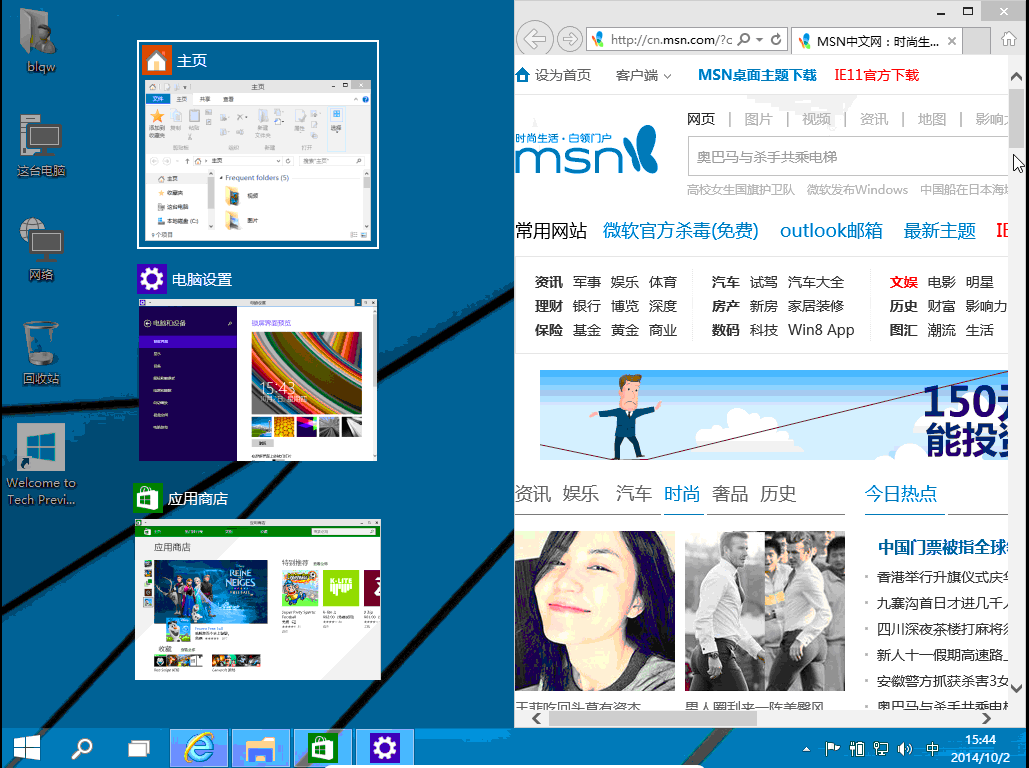
Task: Open PC Settings gear on taskbar
Action: tap(384, 748)
